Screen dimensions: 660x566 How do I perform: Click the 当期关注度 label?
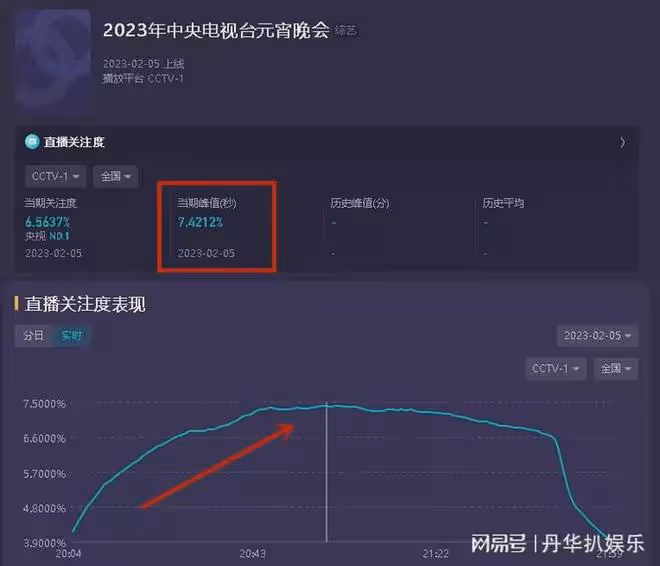tap(51, 203)
